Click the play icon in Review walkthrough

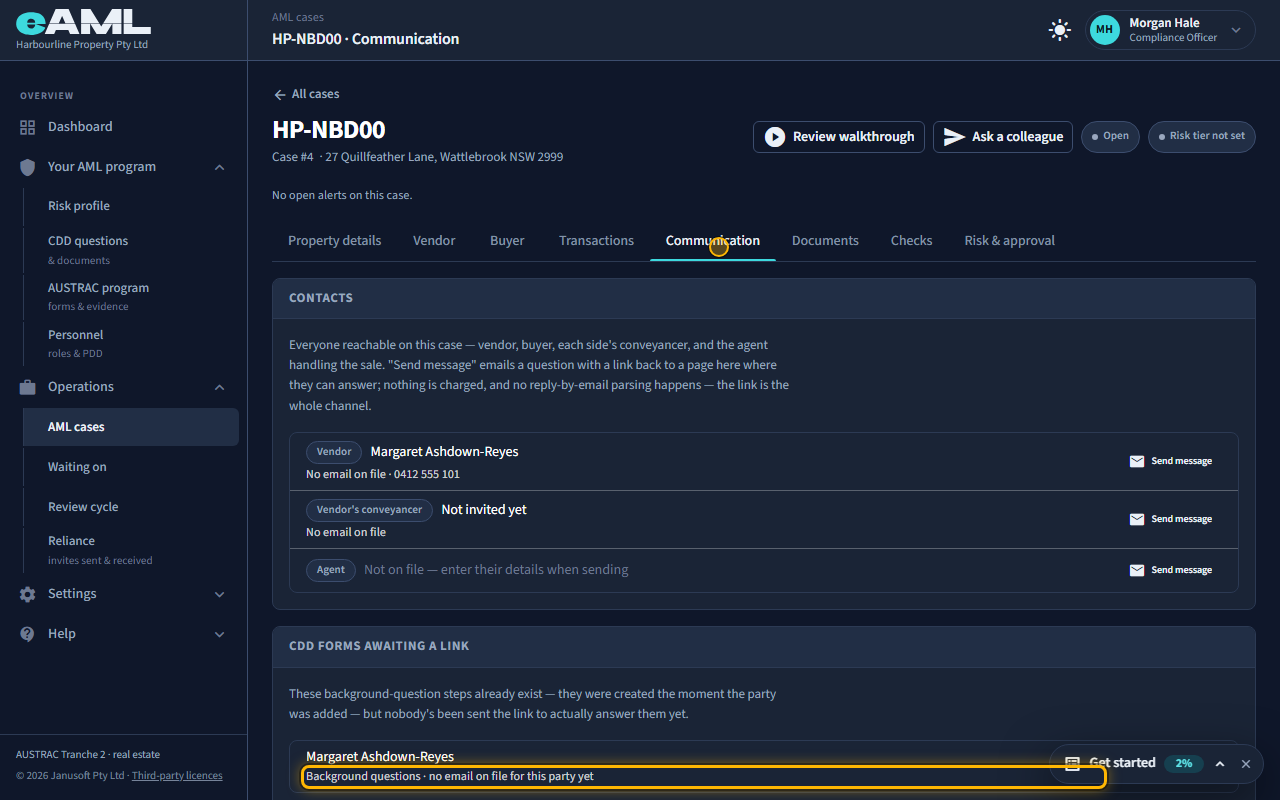775,137
